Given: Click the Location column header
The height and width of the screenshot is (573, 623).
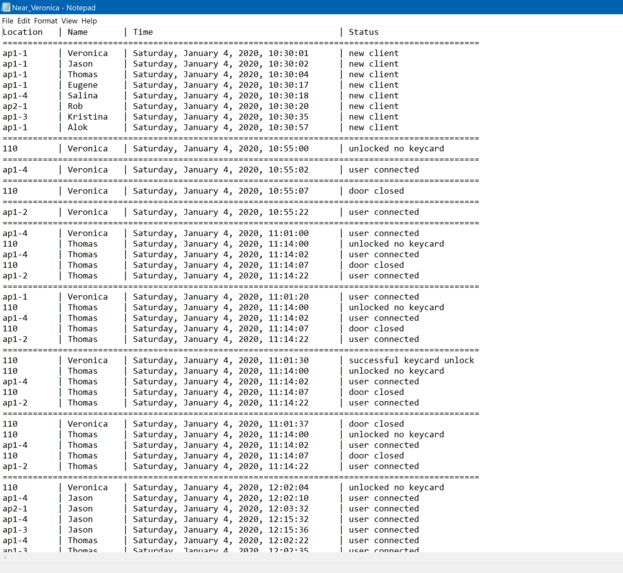Looking at the screenshot, I should click(x=22, y=32).
